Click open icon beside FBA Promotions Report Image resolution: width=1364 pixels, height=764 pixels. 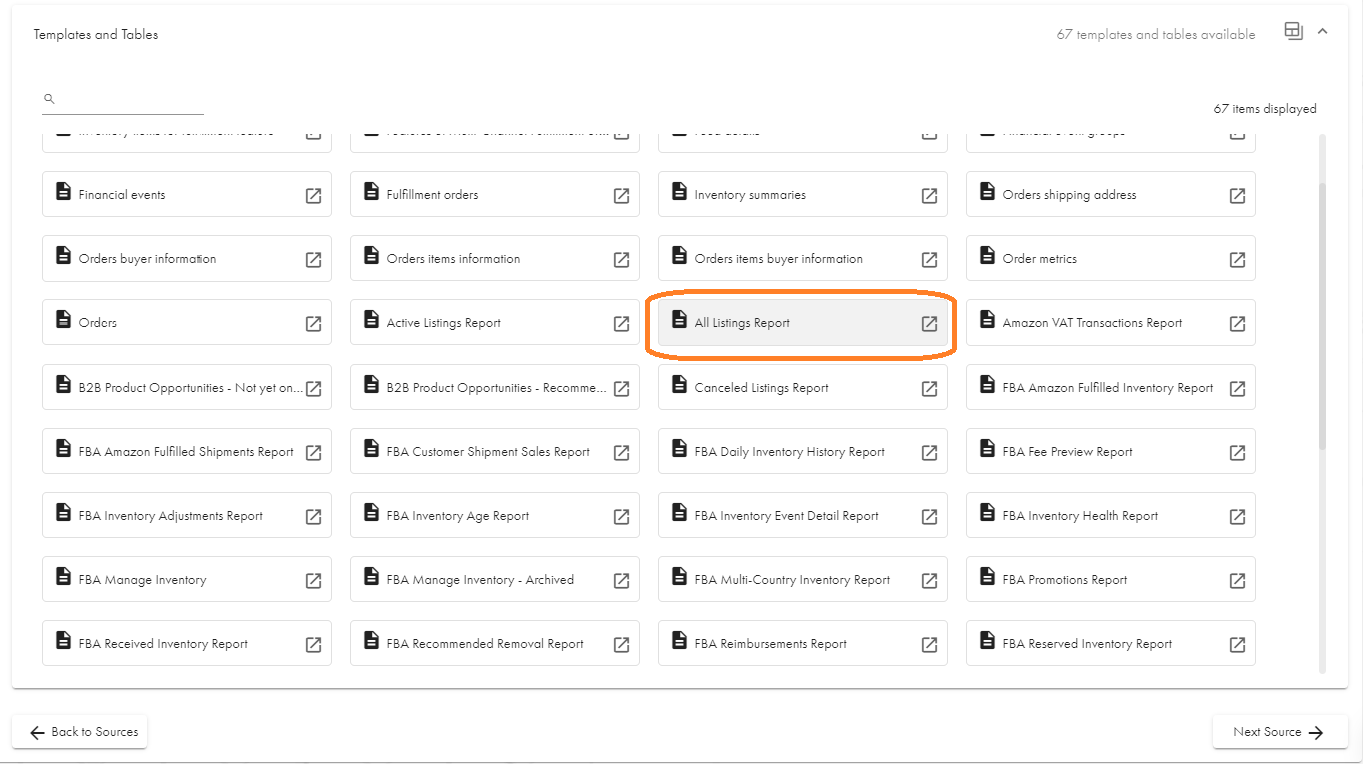coord(1237,581)
